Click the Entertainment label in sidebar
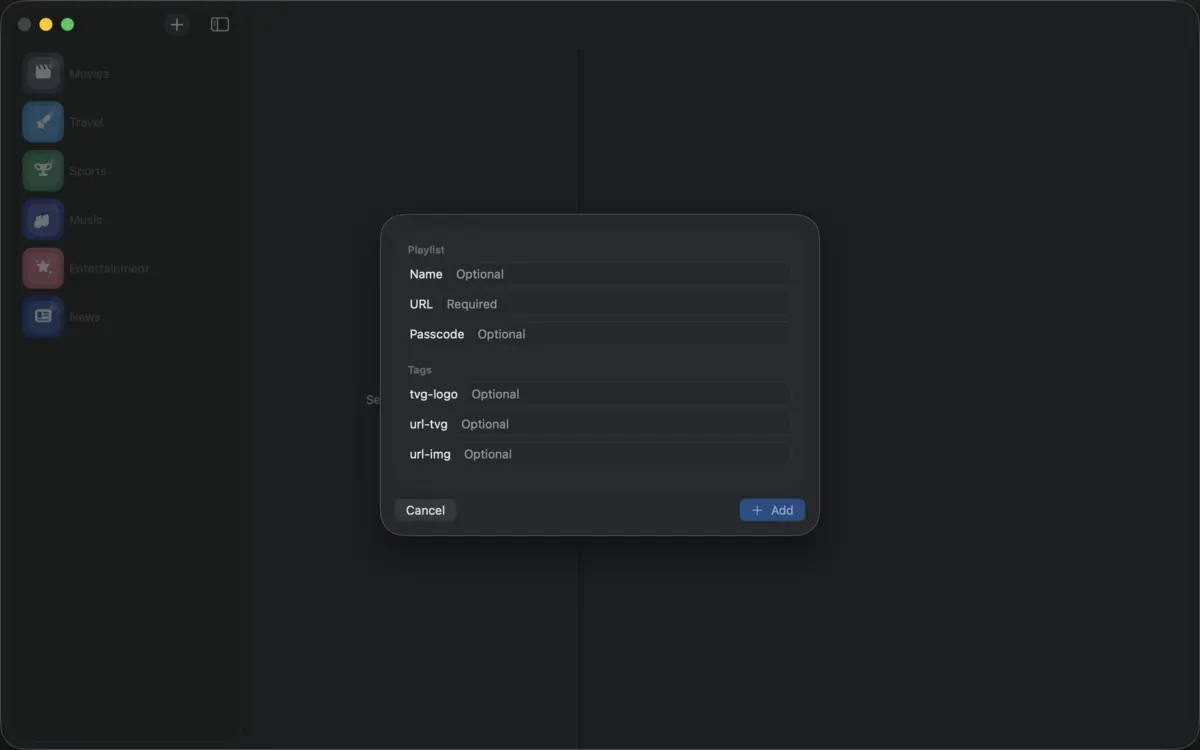Image resolution: width=1200 pixels, height=750 pixels. click(x=108, y=268)
